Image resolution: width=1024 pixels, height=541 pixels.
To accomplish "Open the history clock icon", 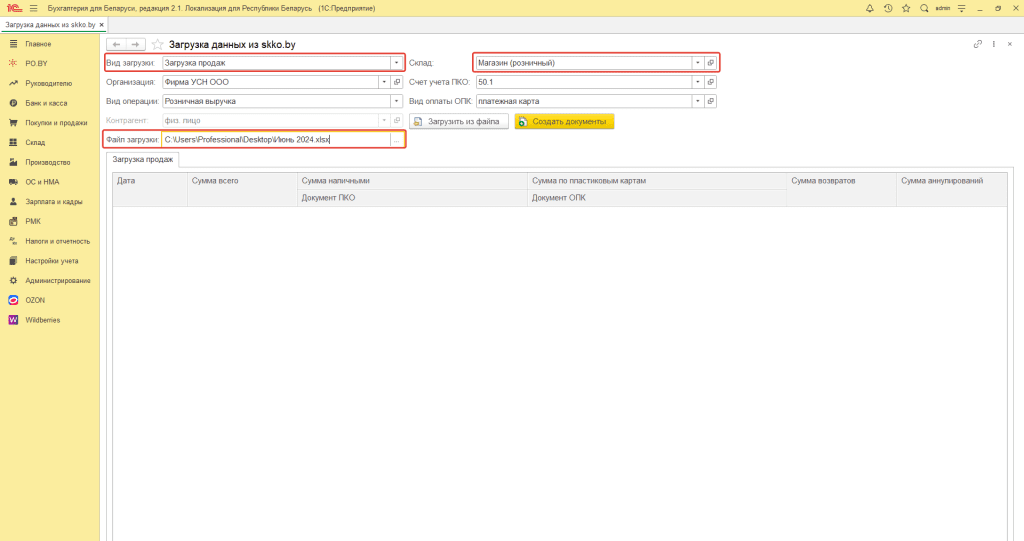I will tap(887, 8).
